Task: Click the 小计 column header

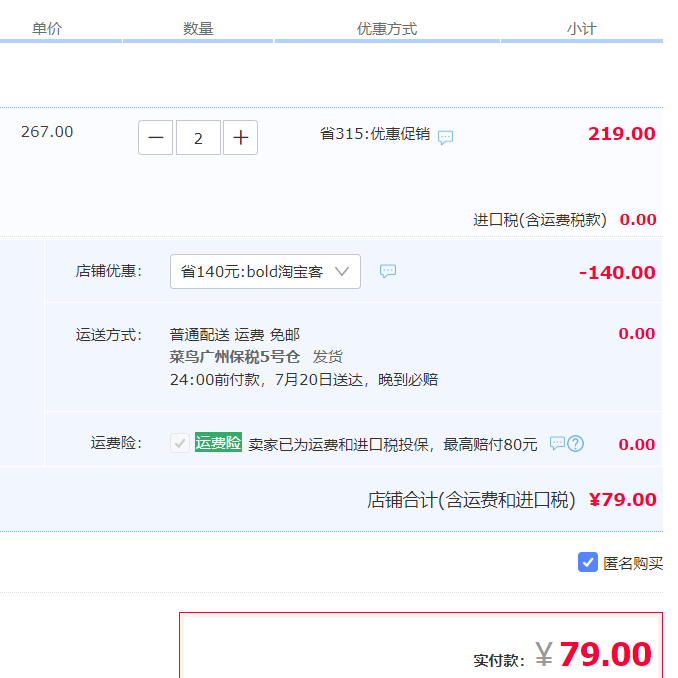Action: point(581,29)
